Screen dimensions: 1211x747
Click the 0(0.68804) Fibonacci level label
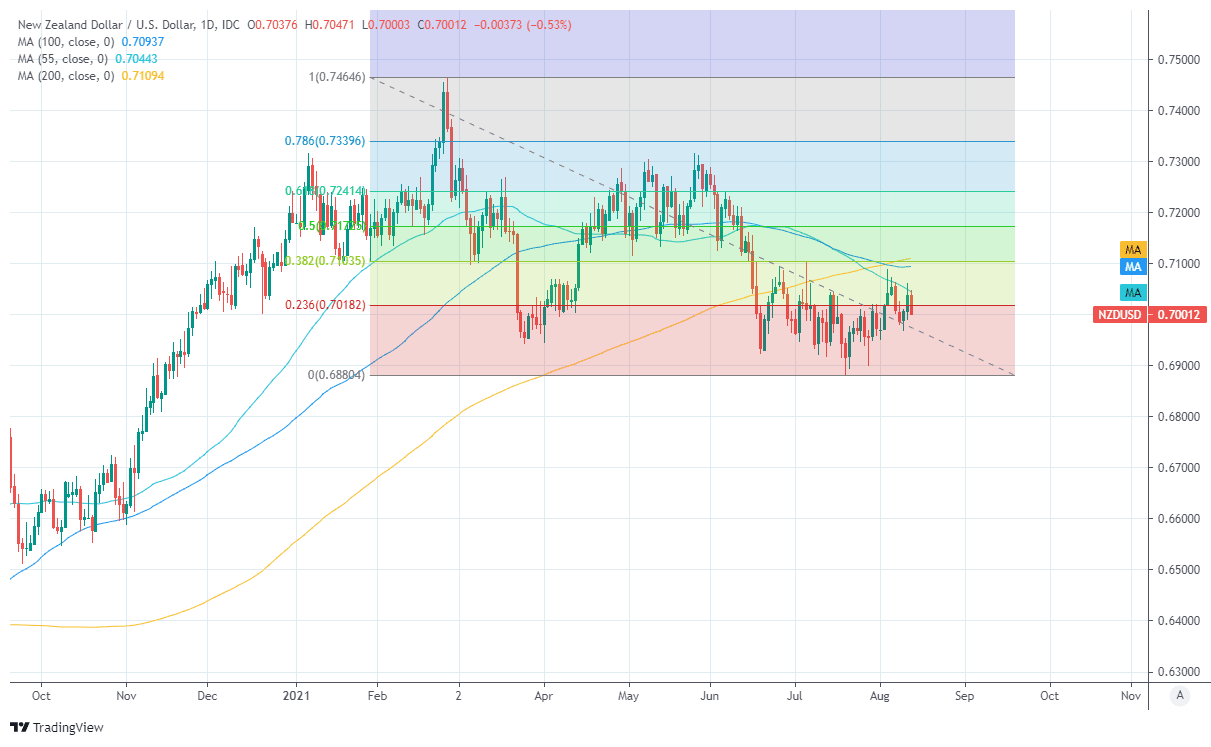click(x=337, y=375)
